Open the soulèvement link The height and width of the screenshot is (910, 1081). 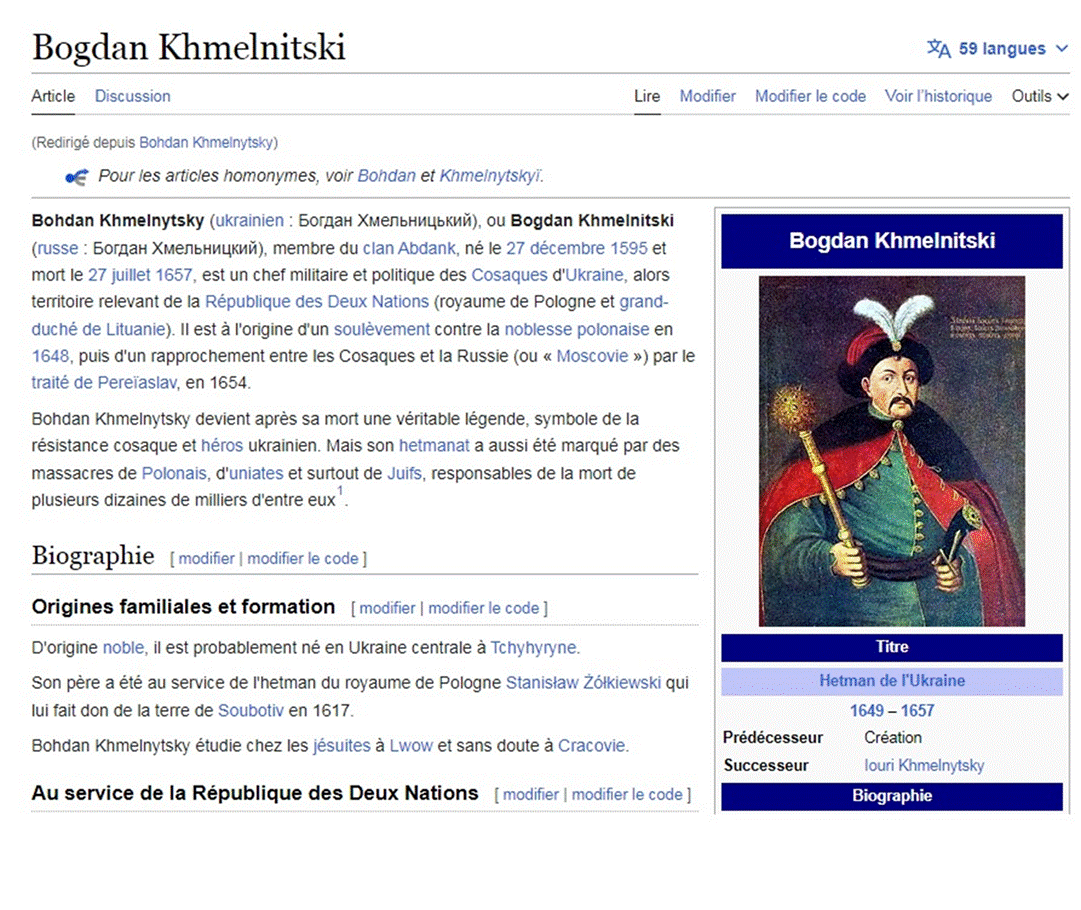coord(381,330)
